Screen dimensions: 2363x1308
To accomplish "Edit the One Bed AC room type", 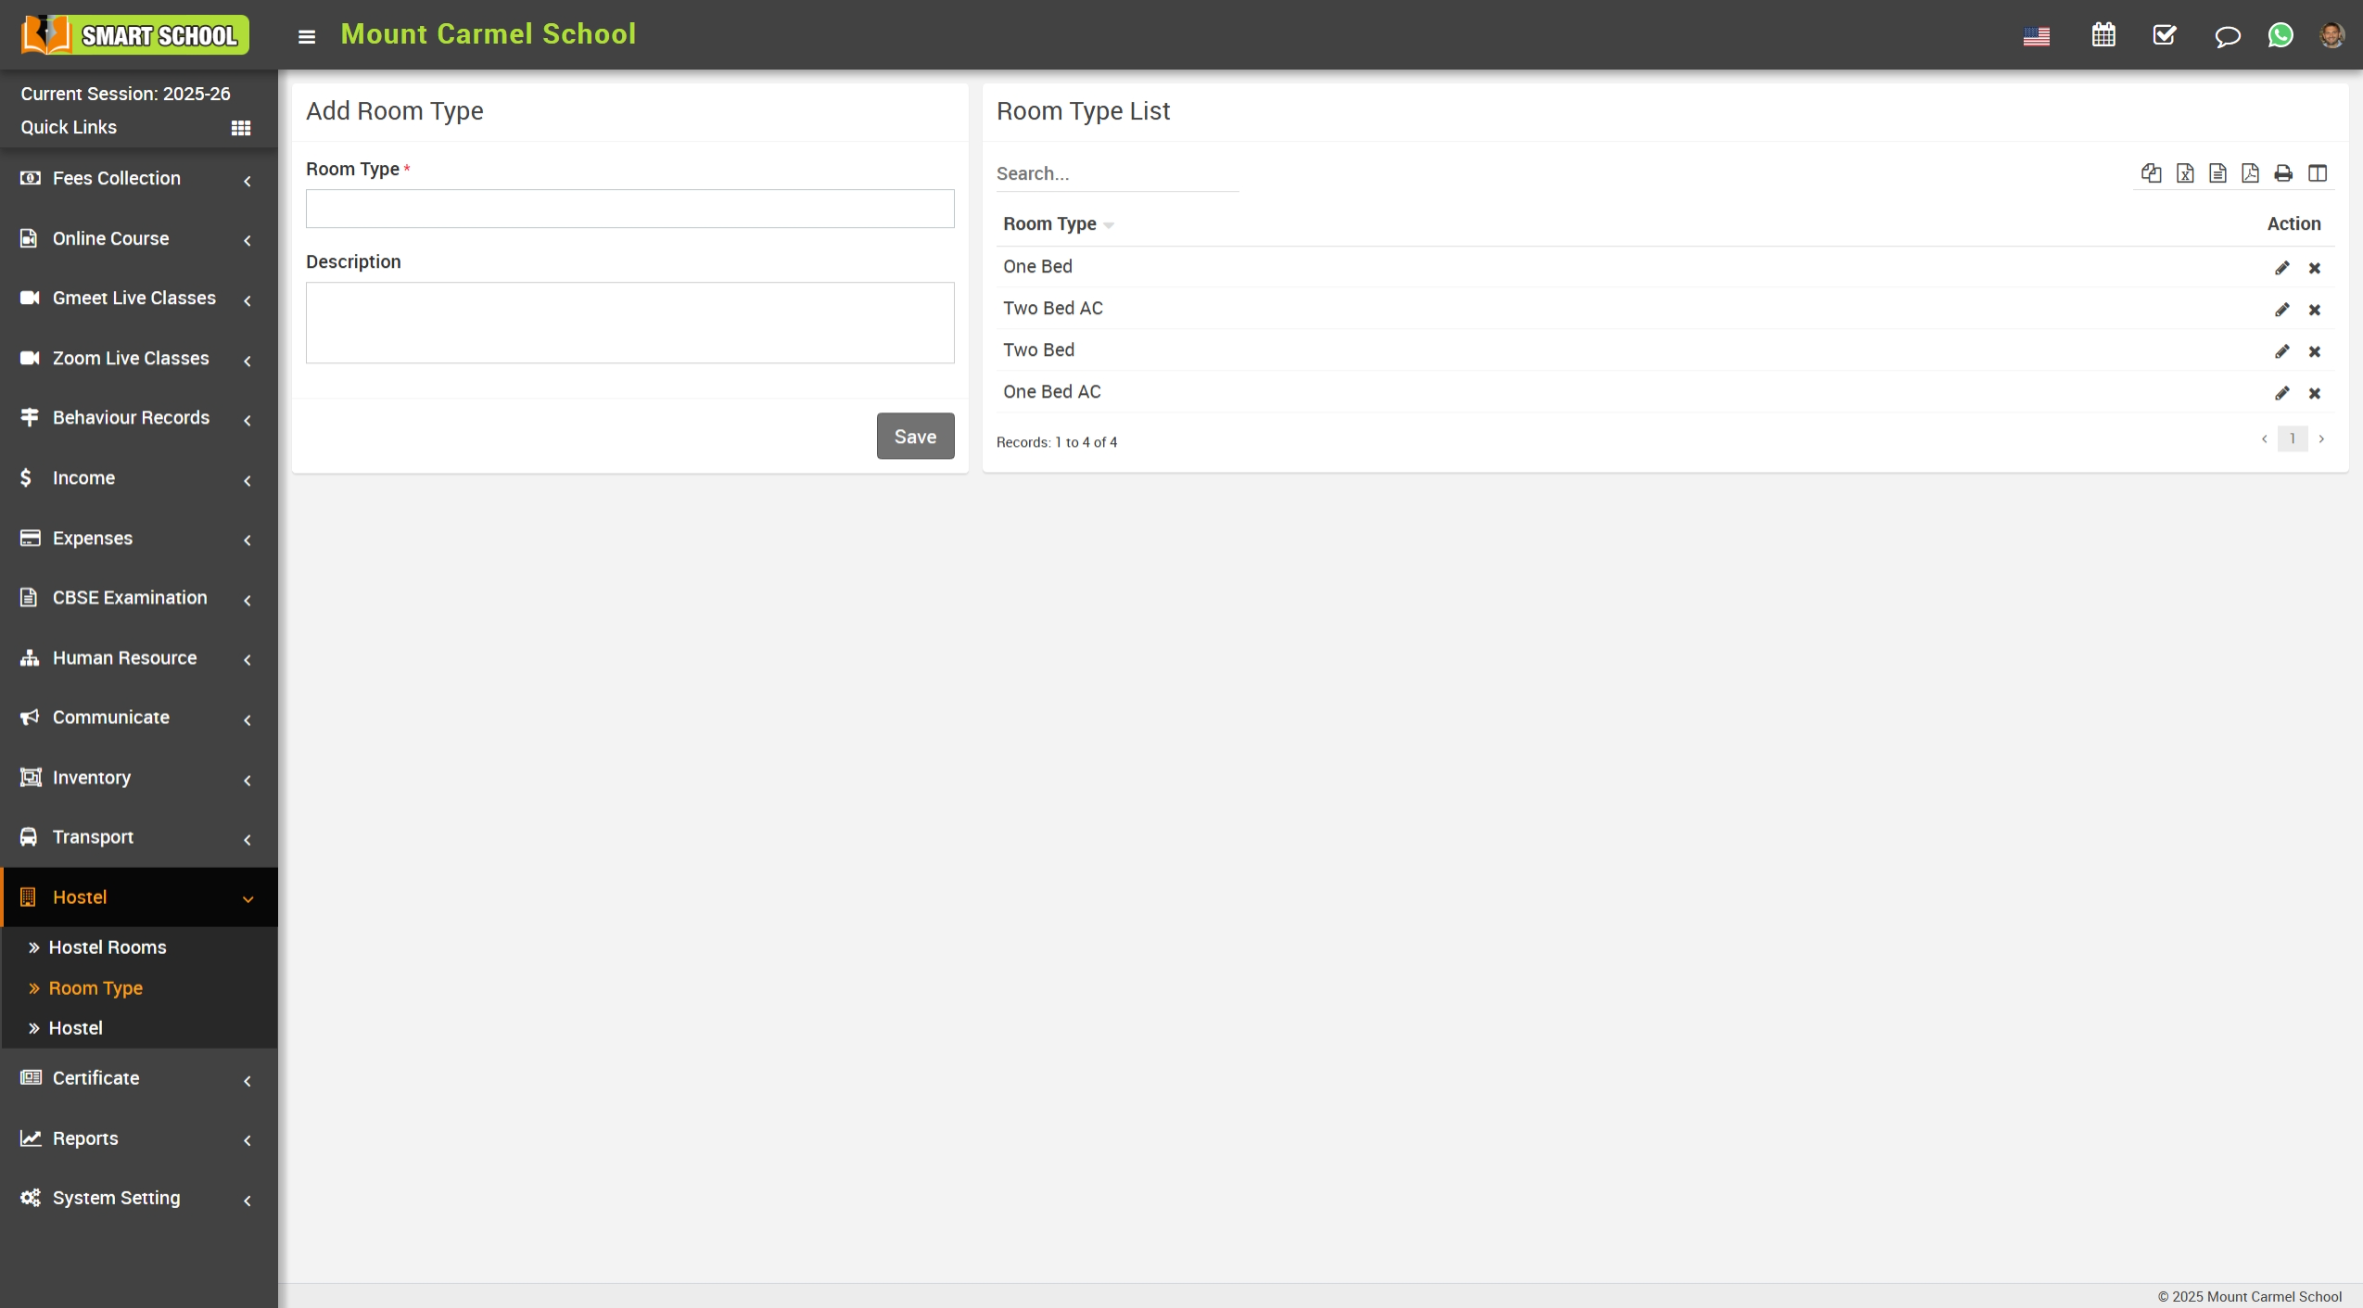I will [2282, 394].
